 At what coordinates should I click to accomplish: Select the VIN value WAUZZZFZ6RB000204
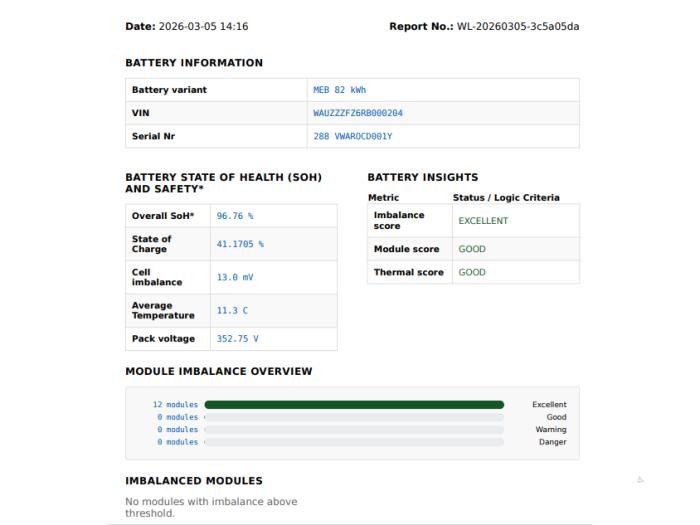click(358, 113)
